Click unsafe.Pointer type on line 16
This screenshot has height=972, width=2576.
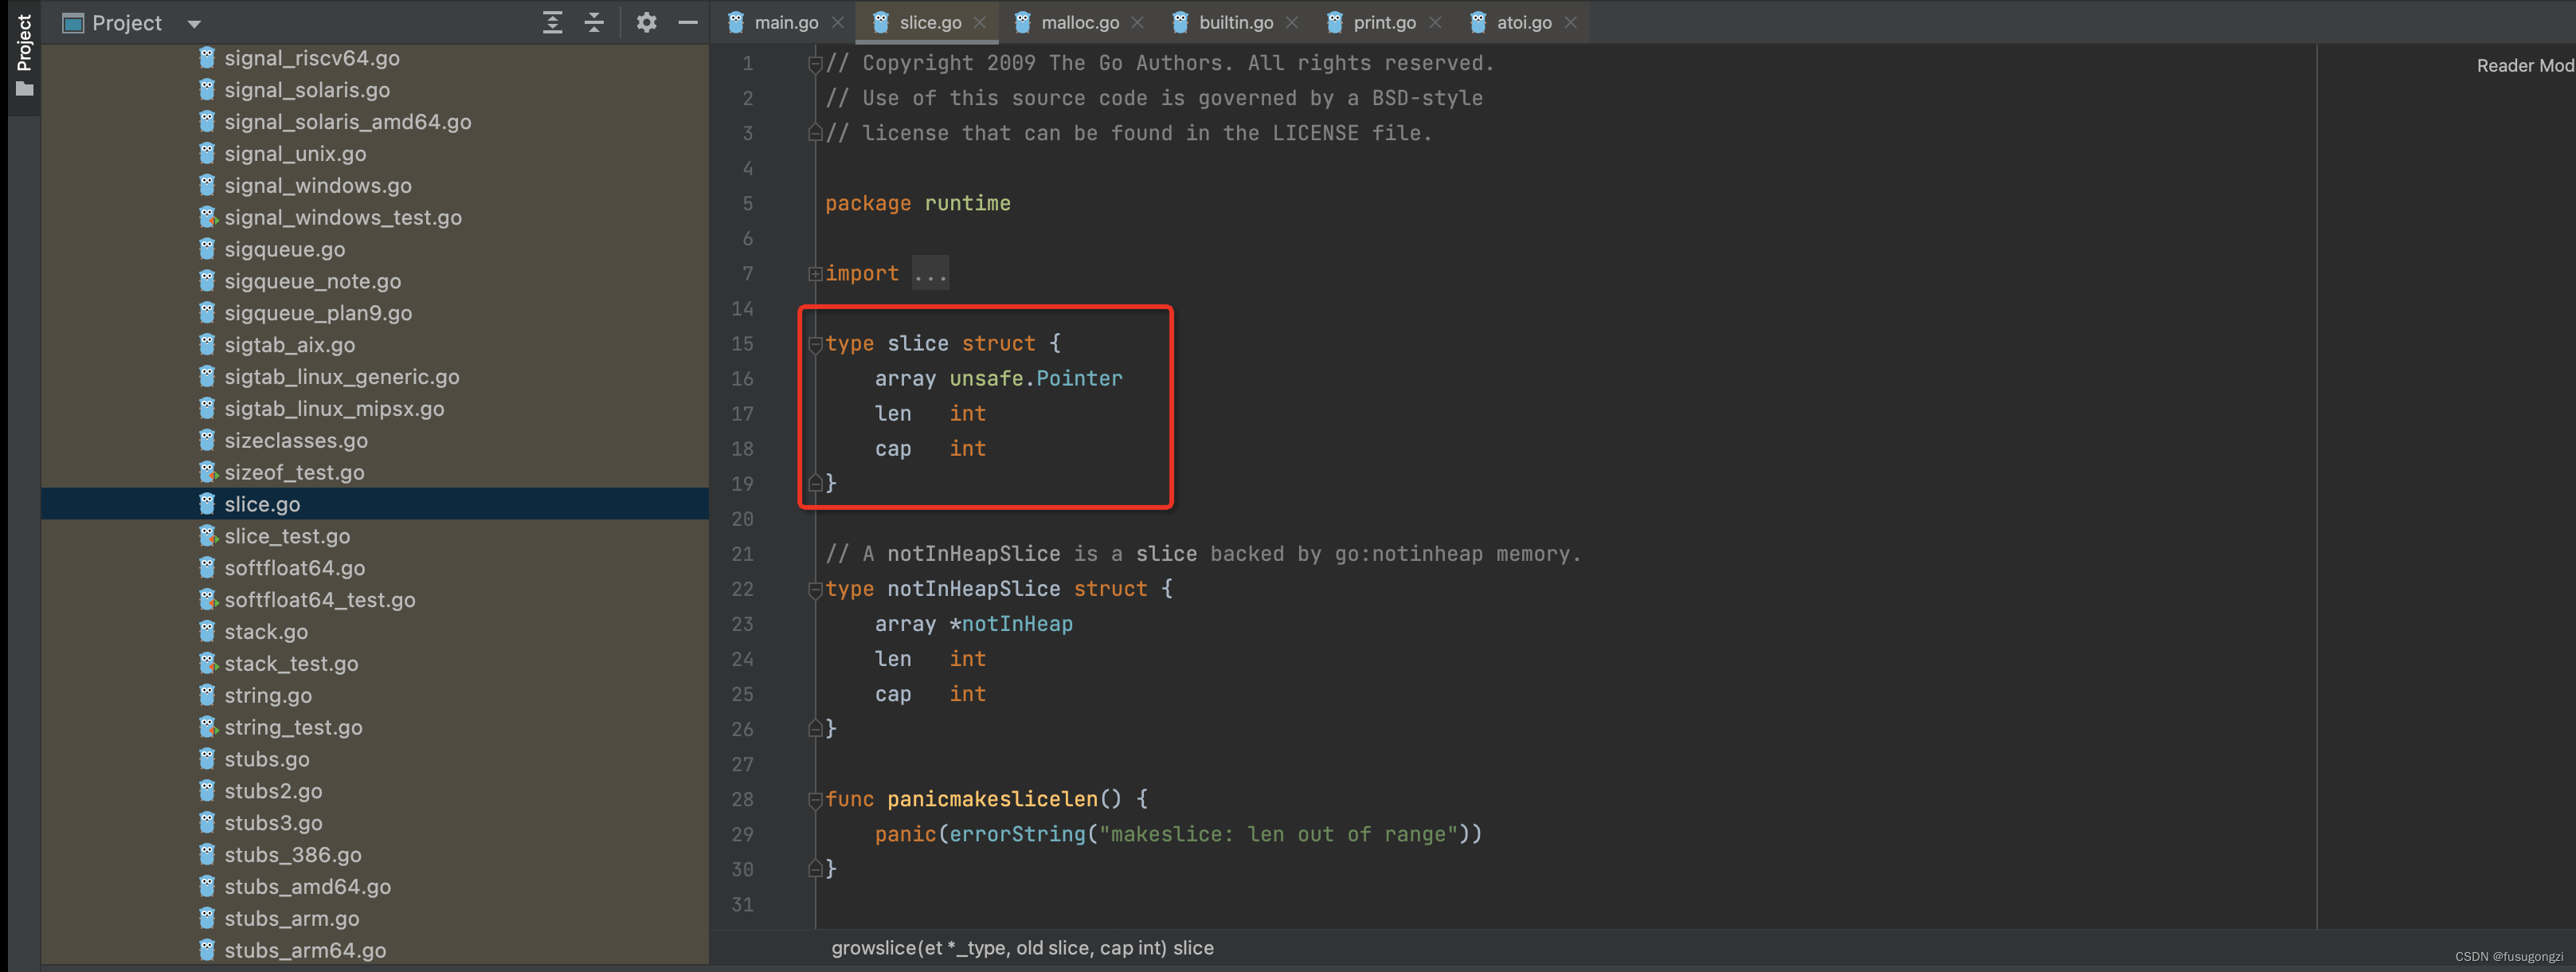coord(1036,379)
